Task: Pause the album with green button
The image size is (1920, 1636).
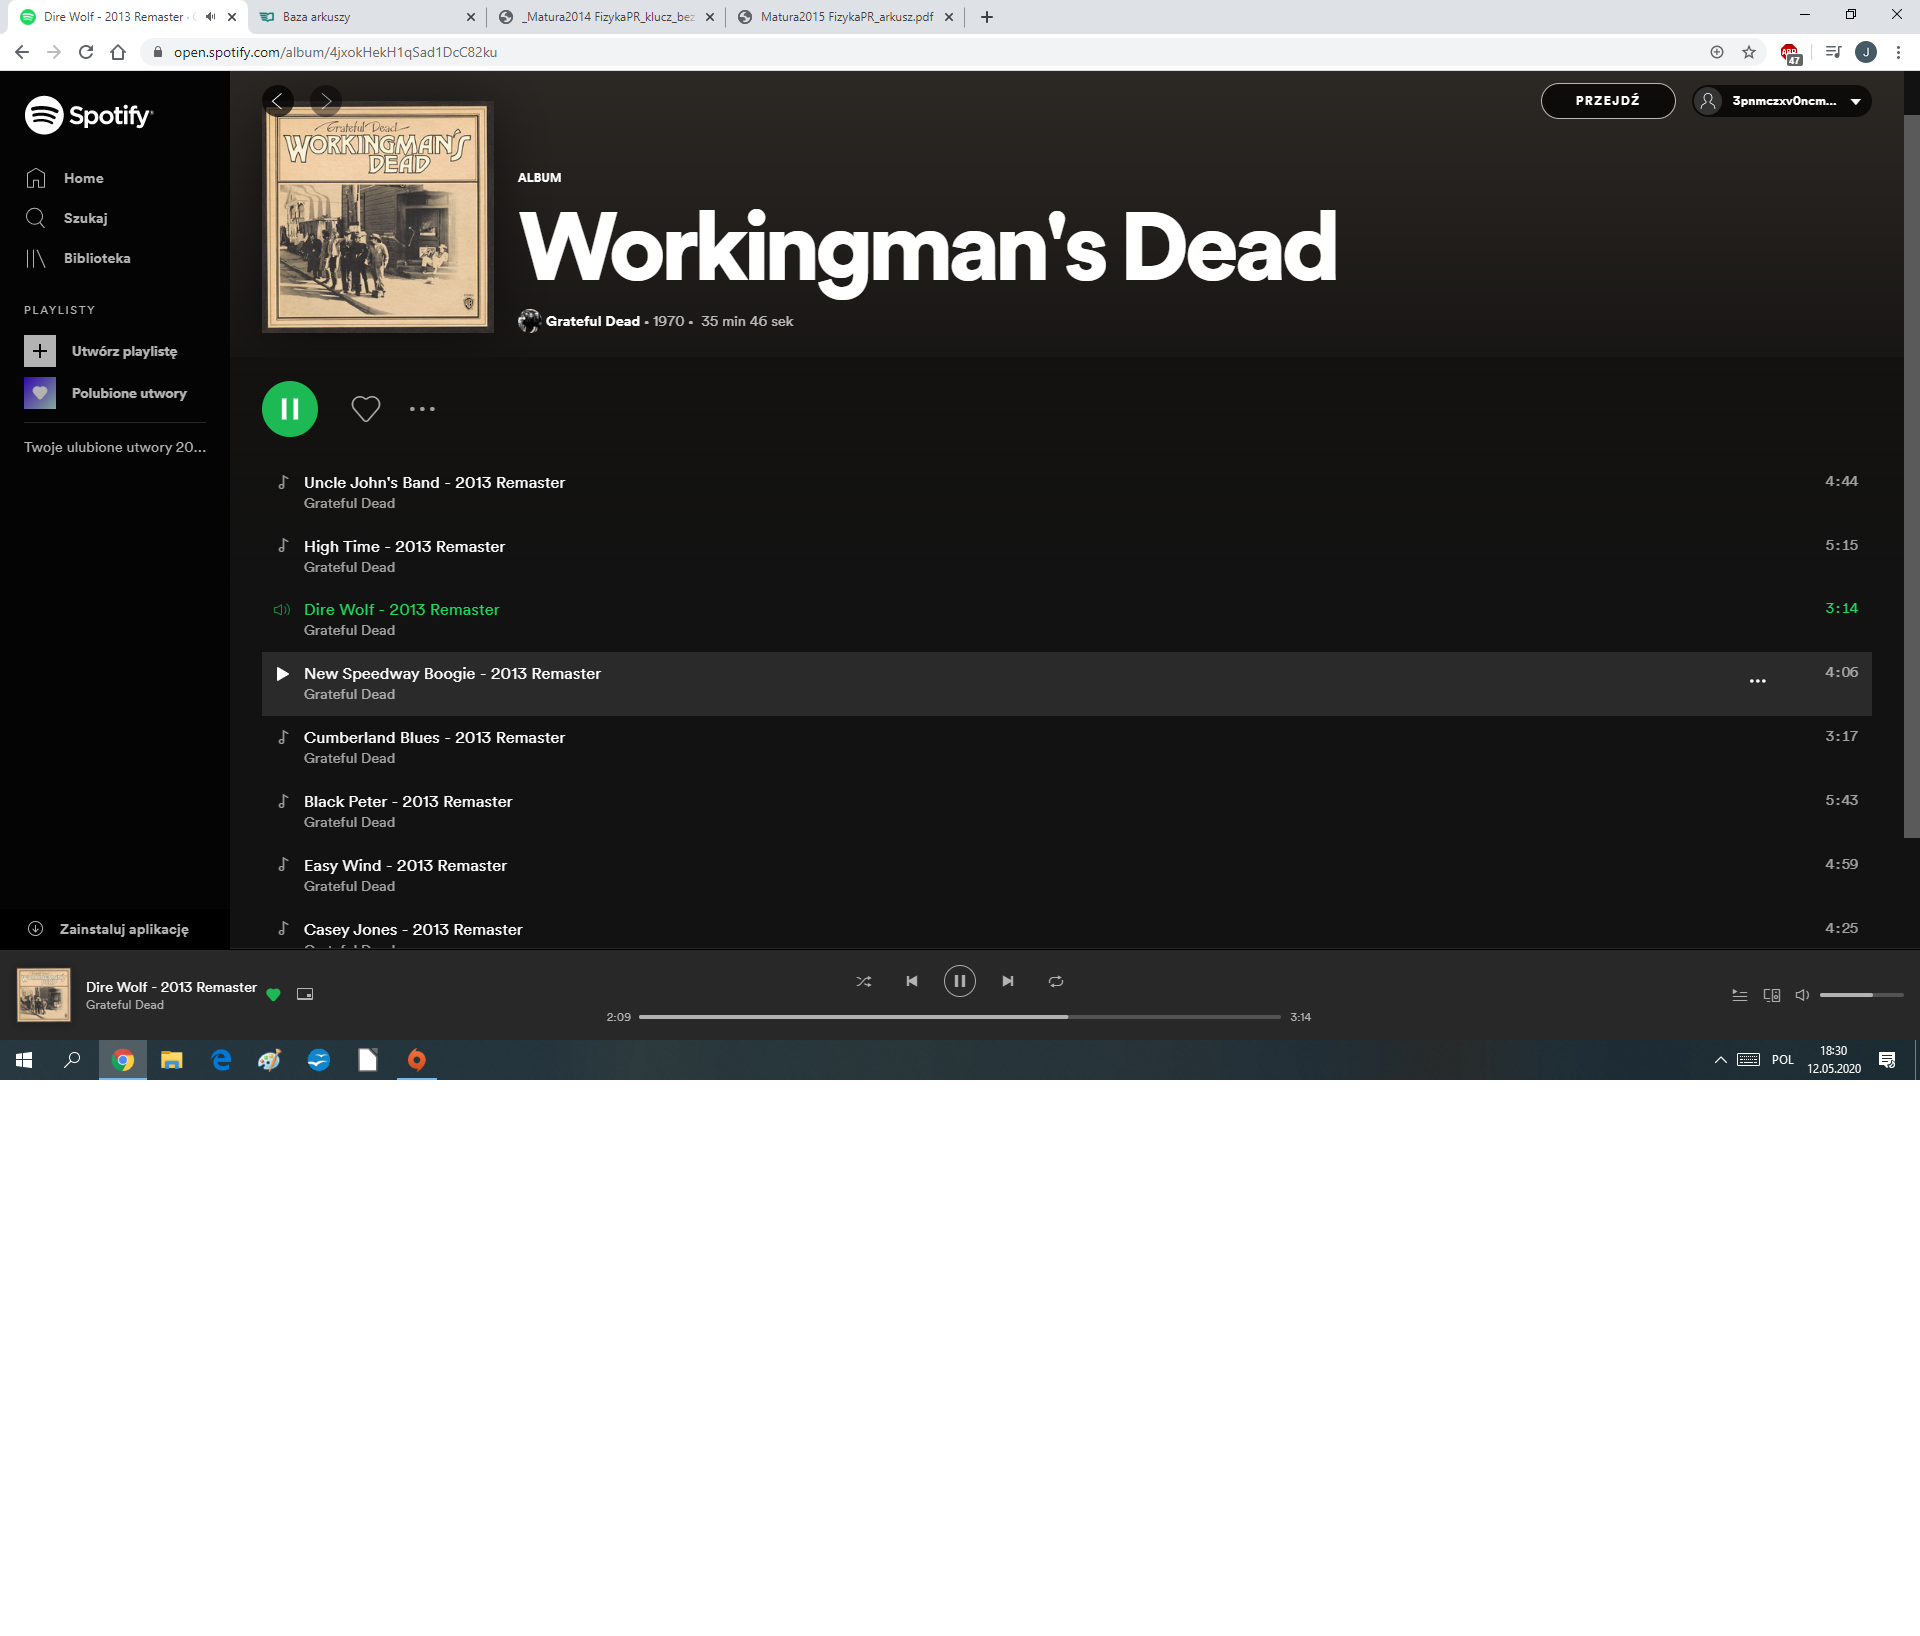Action: coord(290,409)
